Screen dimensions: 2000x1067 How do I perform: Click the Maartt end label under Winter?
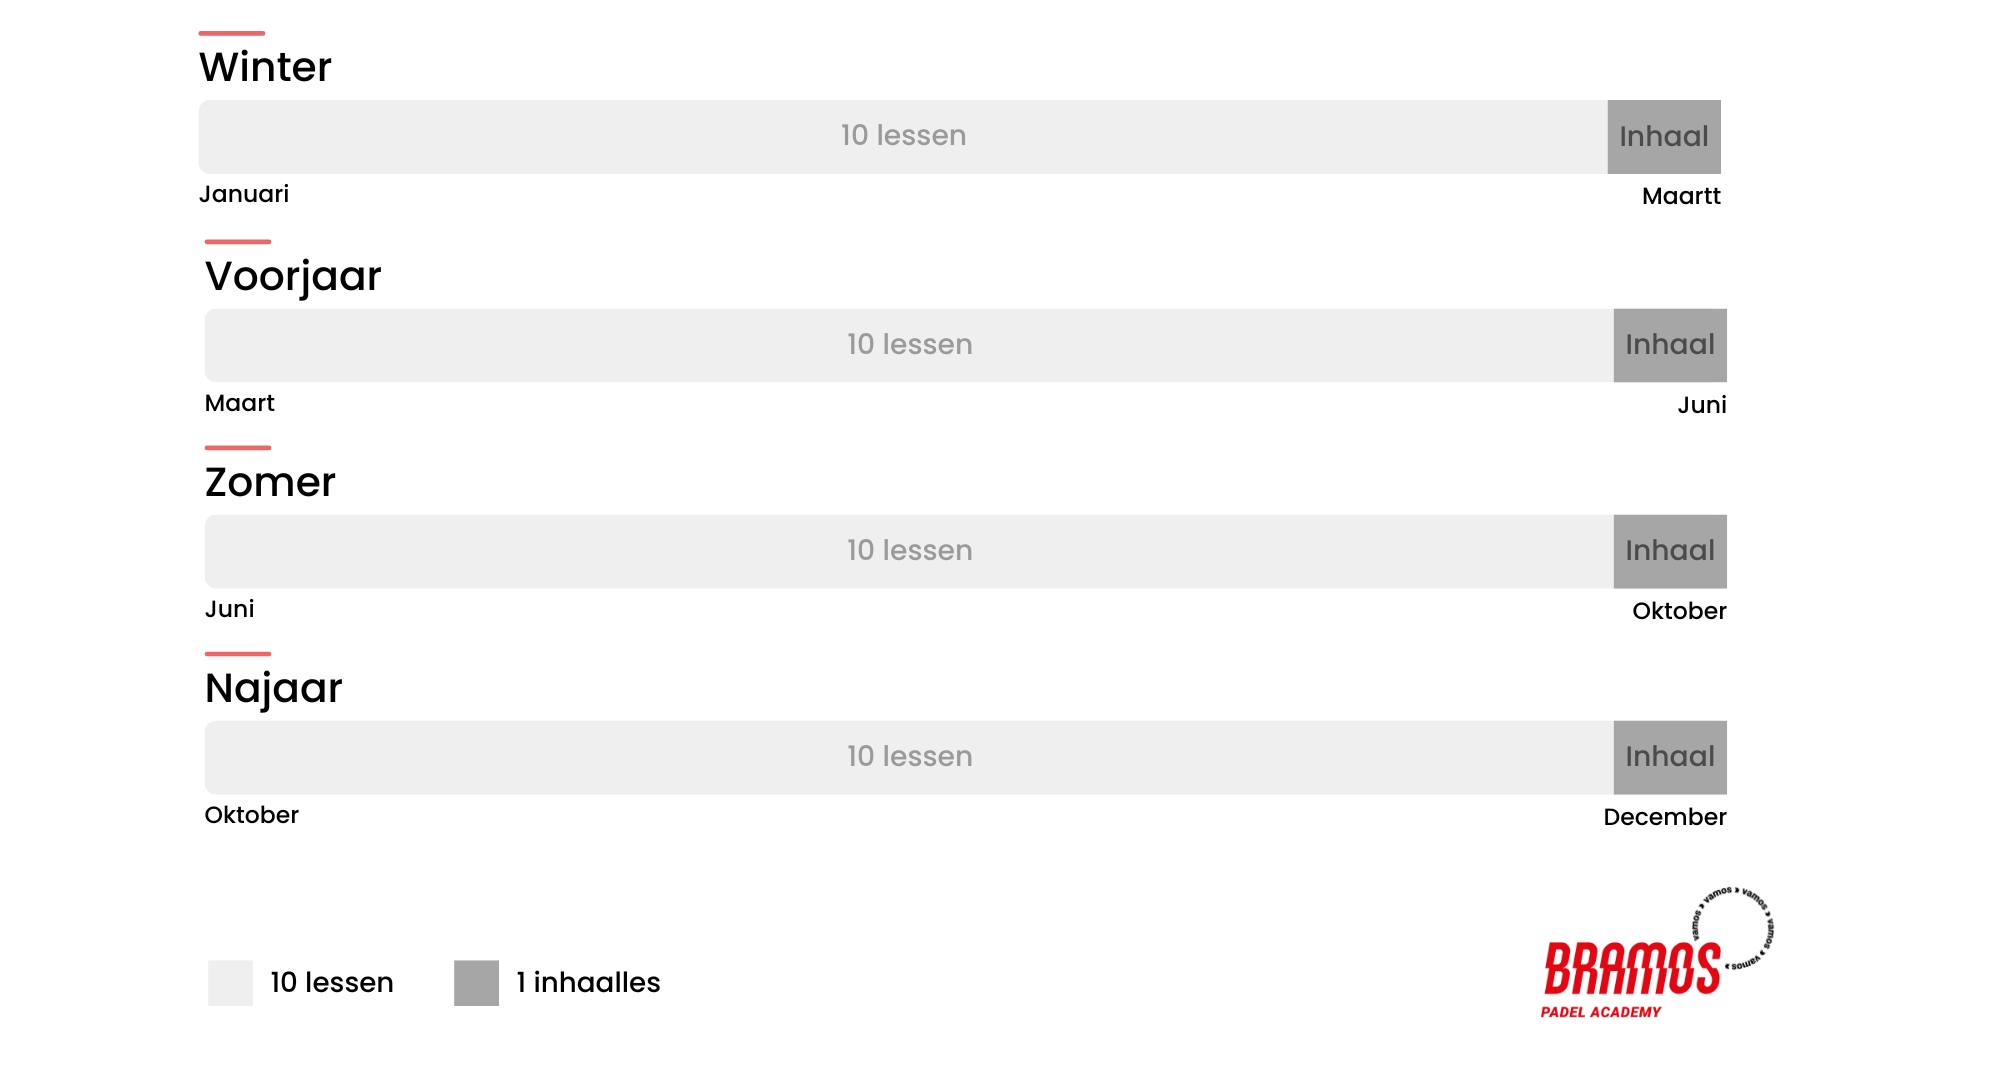tap(1680, 196)
